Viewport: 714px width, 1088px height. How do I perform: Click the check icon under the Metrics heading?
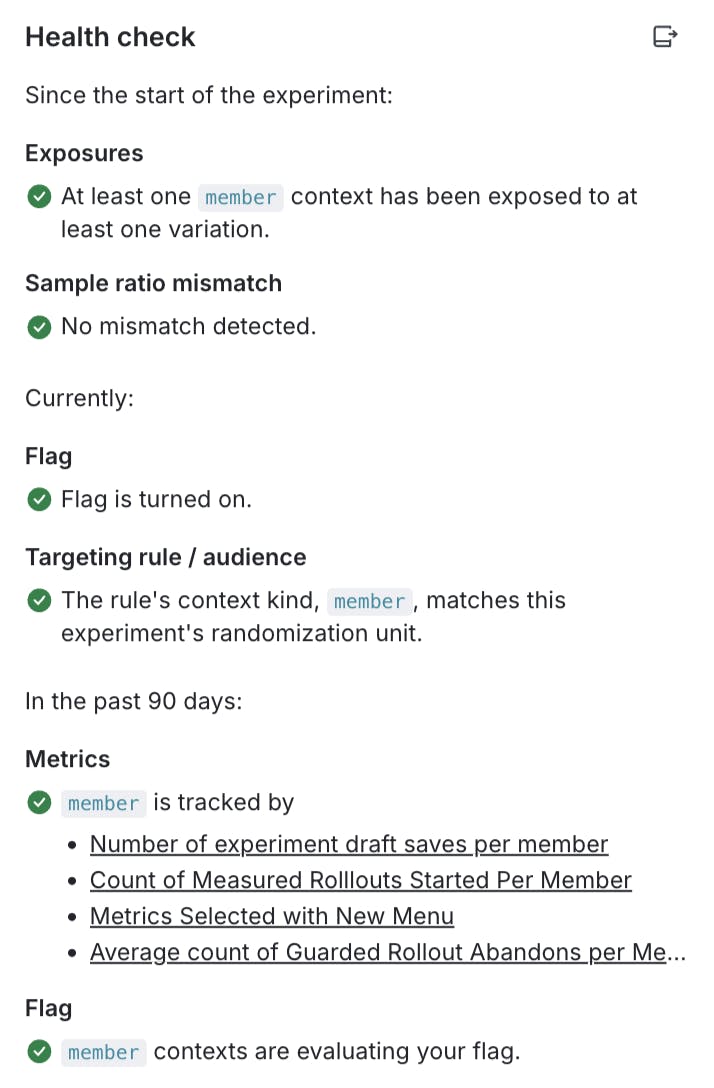pyautogui.click(x=39, y=803)
